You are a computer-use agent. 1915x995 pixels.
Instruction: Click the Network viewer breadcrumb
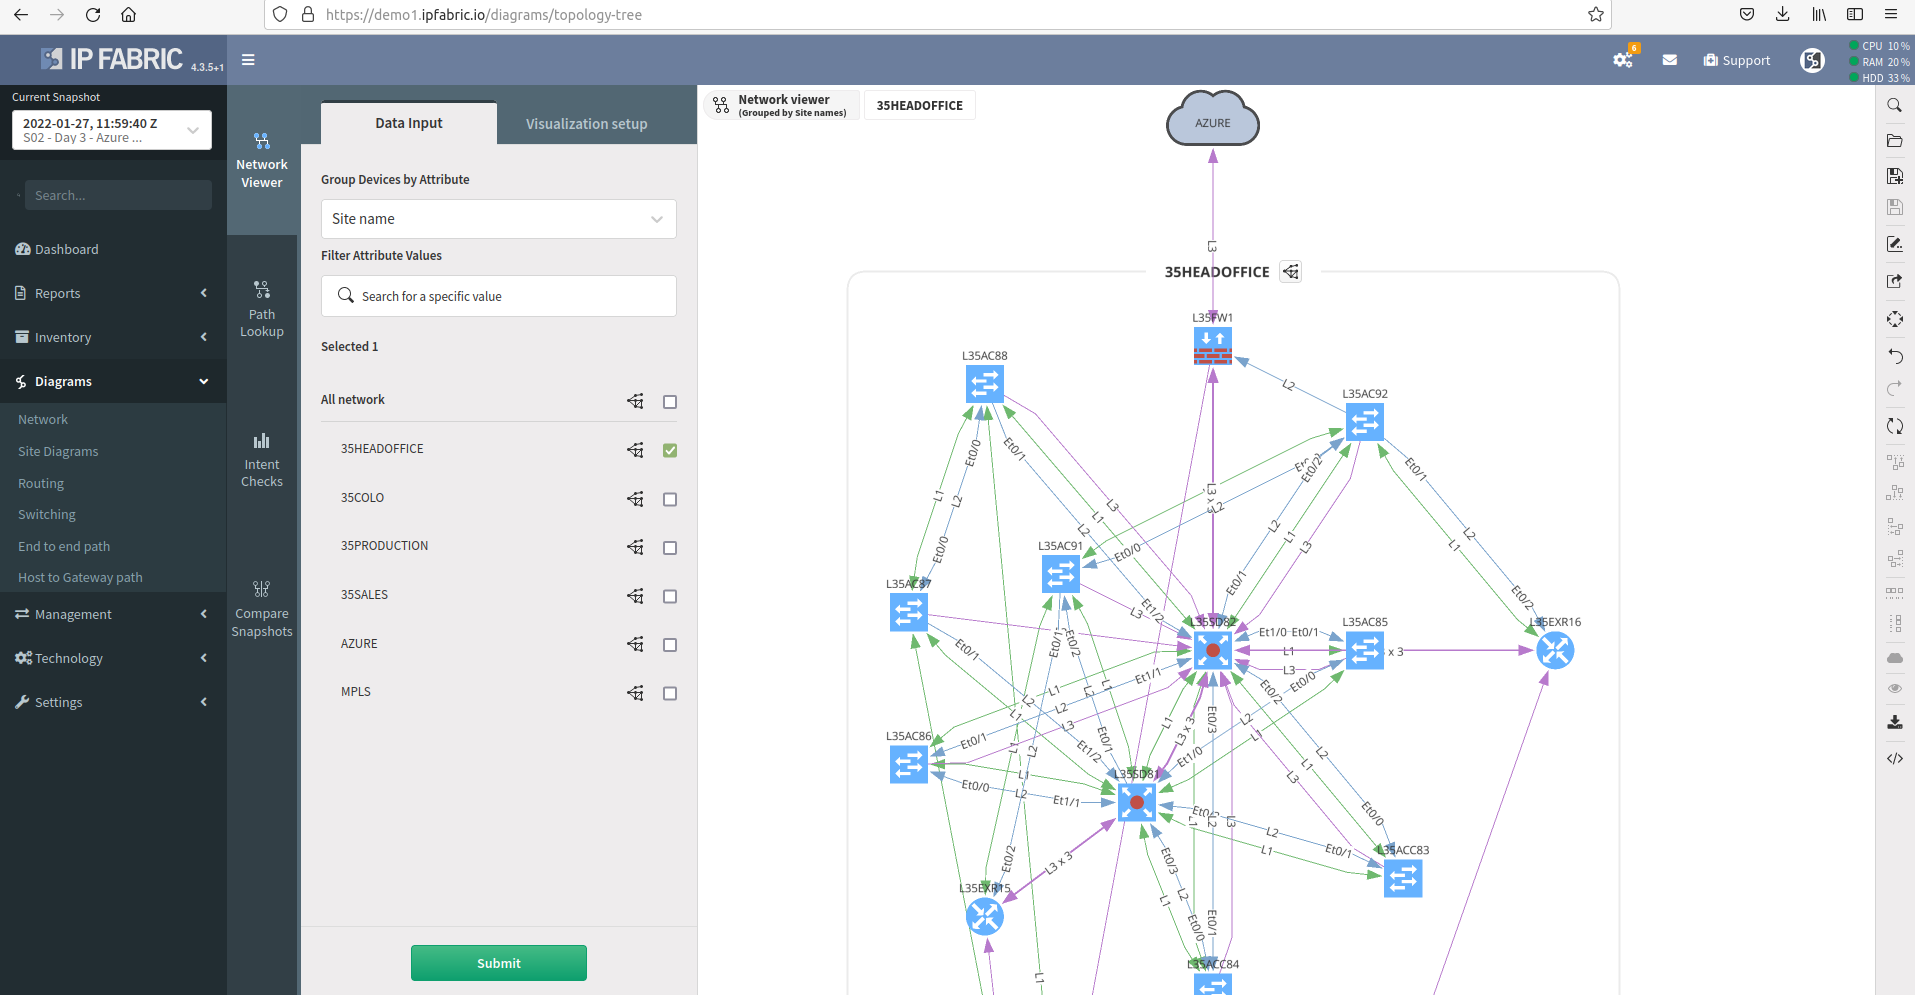[x=783, y=105]
